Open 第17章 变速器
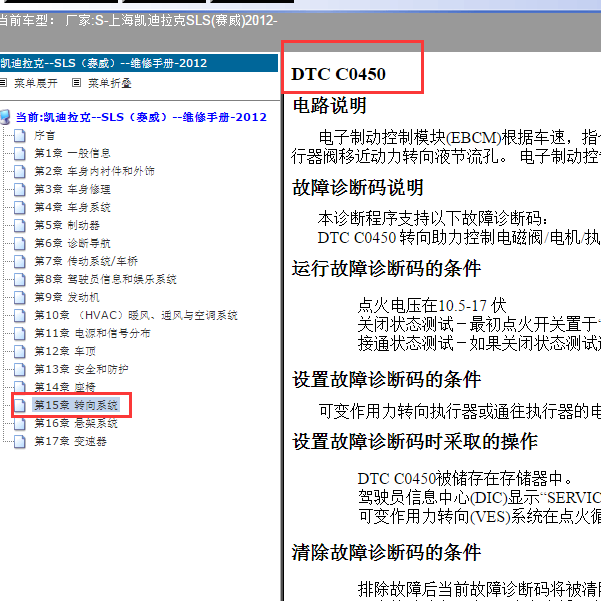601x601 pixels. click(70, 441)
